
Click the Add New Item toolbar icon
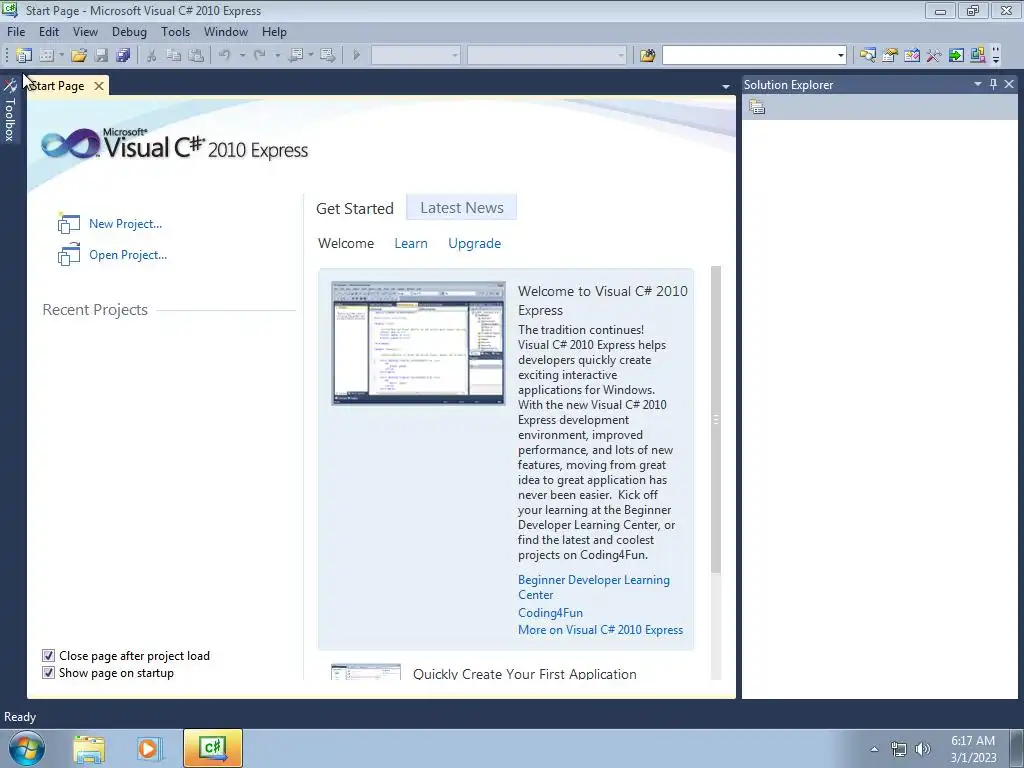(x=46, y=56)
